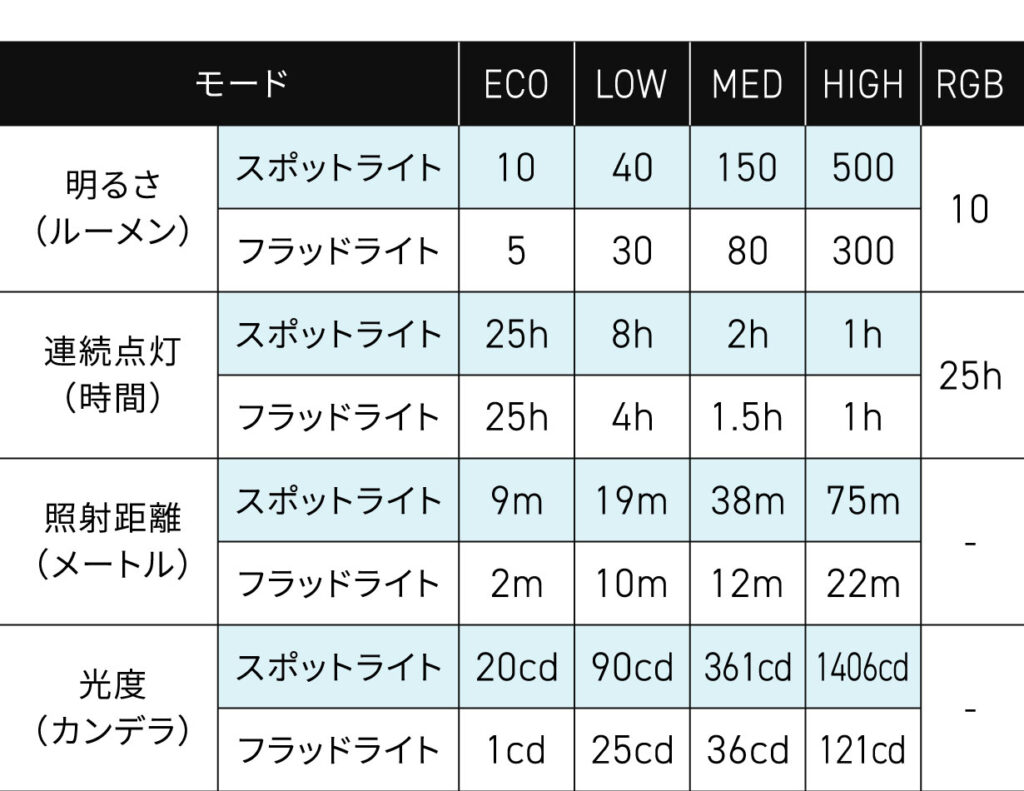Click the 照射距離 (メートル) row label

[x=111, y=542]
